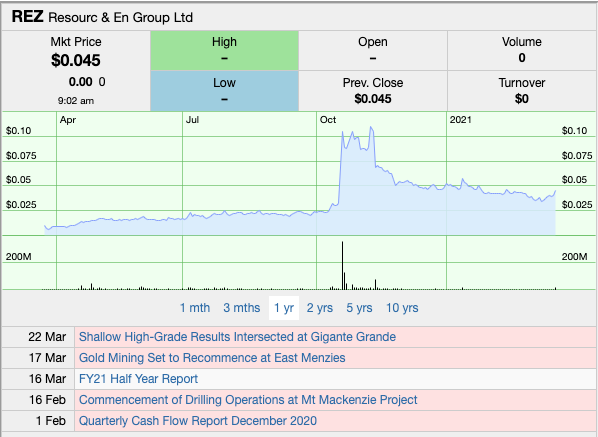
Task: Click the Turnover $0 cell
Action: 521,91
